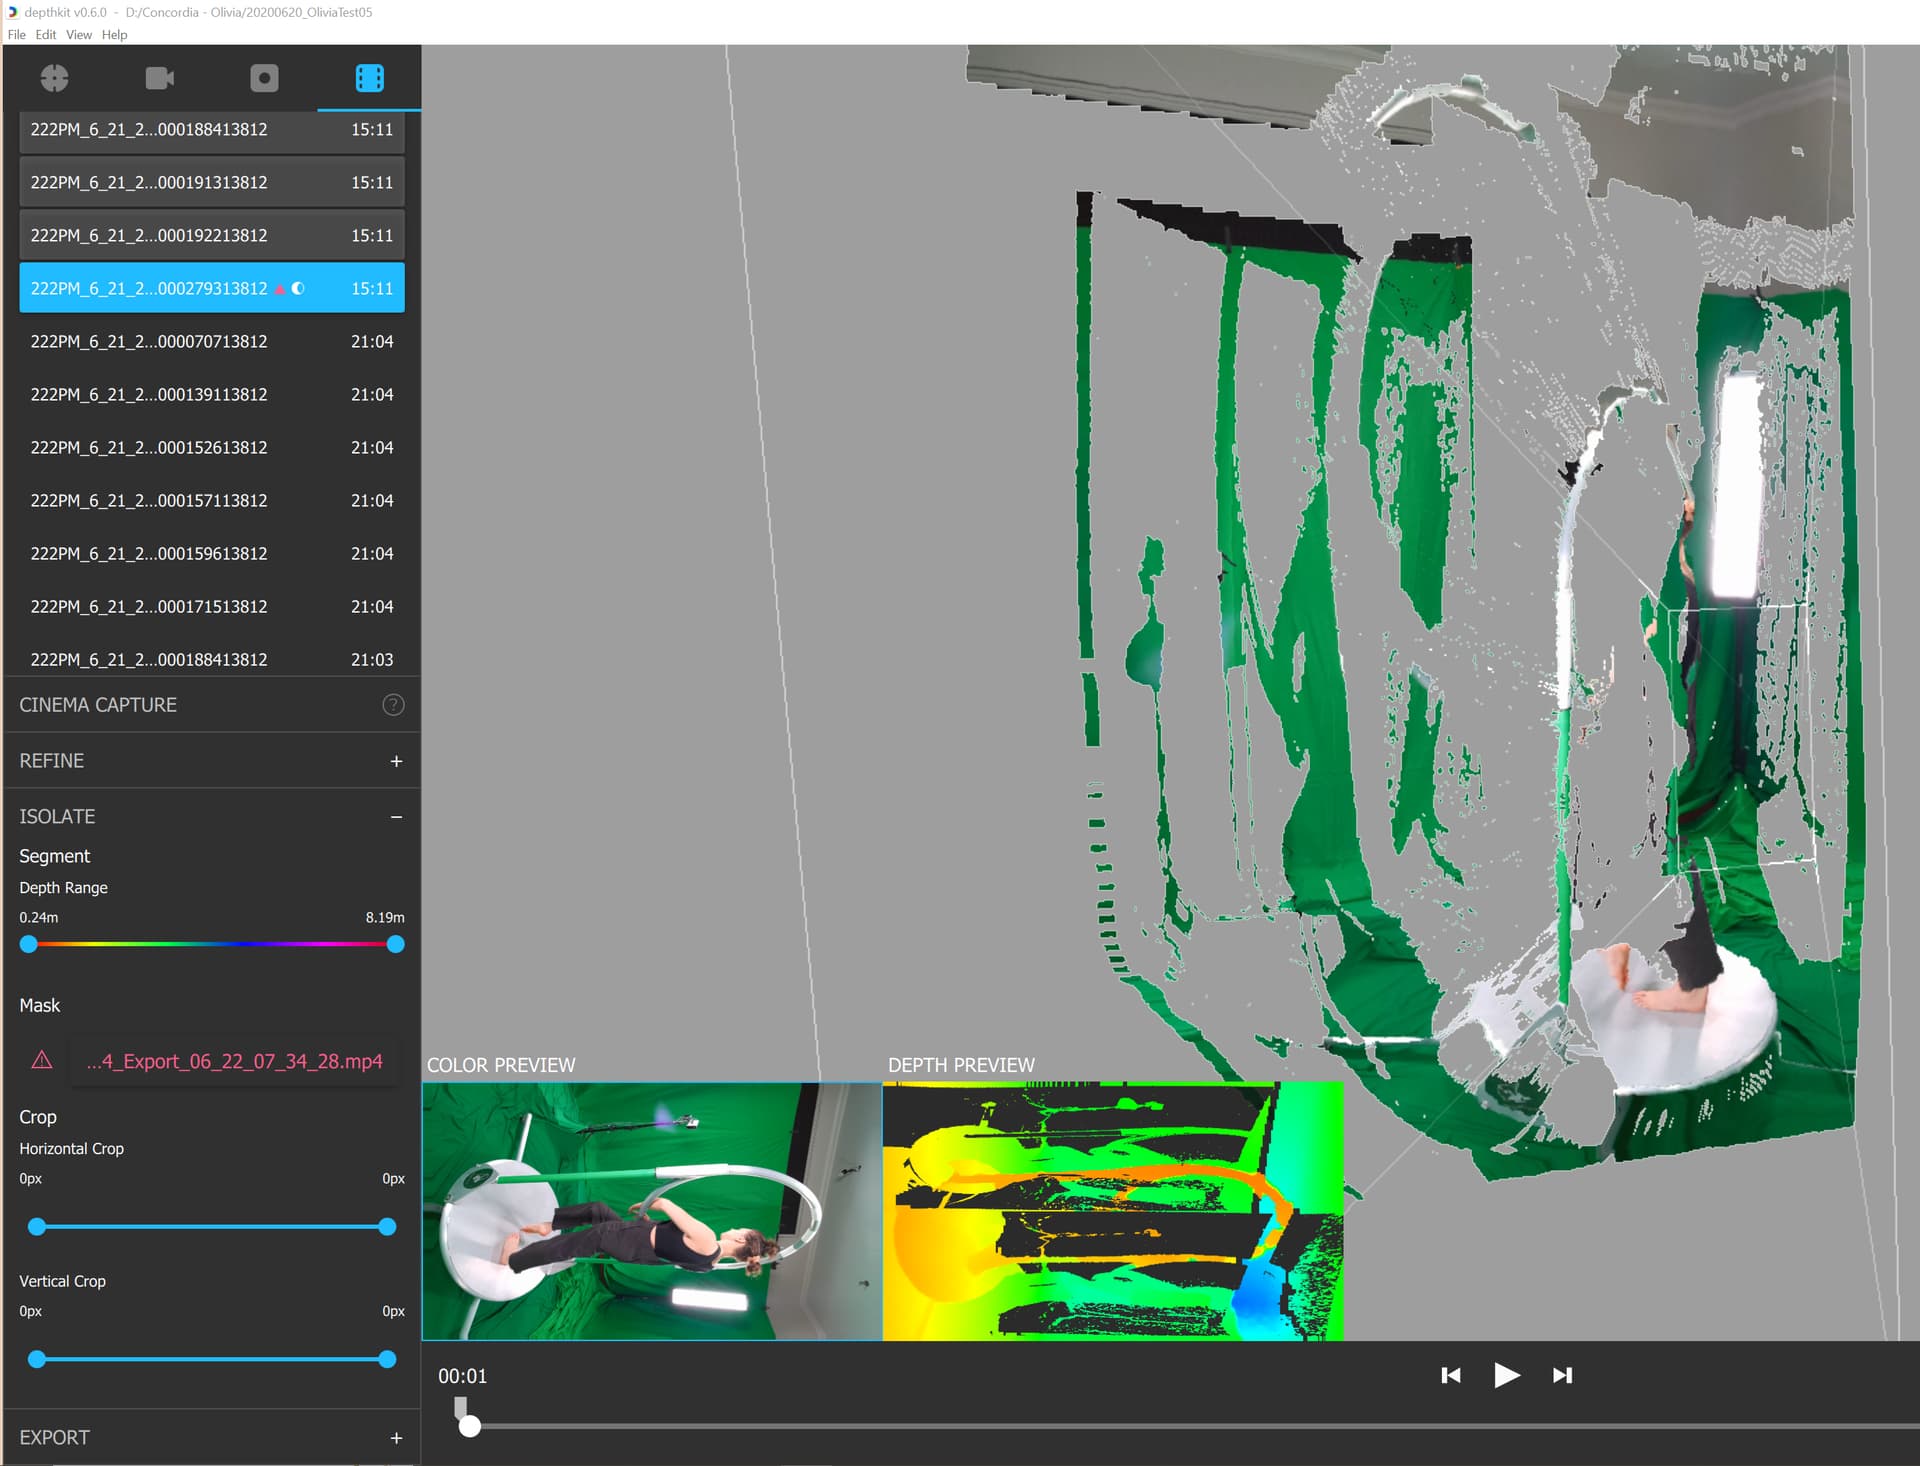This screenshot has height=1466, width=1920.
Task: Skip to next frame
Action: click(1562, 1375)
